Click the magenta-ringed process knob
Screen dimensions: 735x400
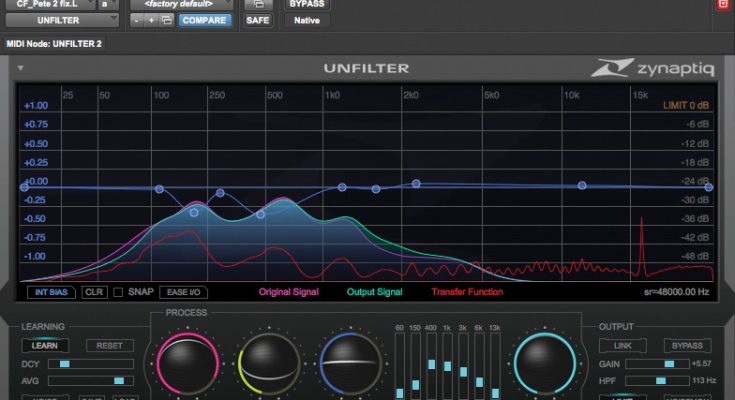(x=187, y=366)
